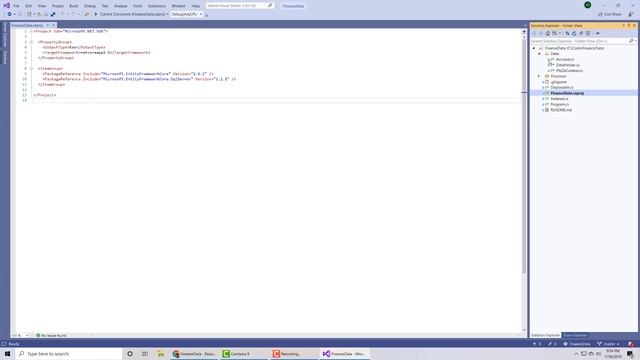Click the Search Visual Studio box

click(x=240, y=6)
